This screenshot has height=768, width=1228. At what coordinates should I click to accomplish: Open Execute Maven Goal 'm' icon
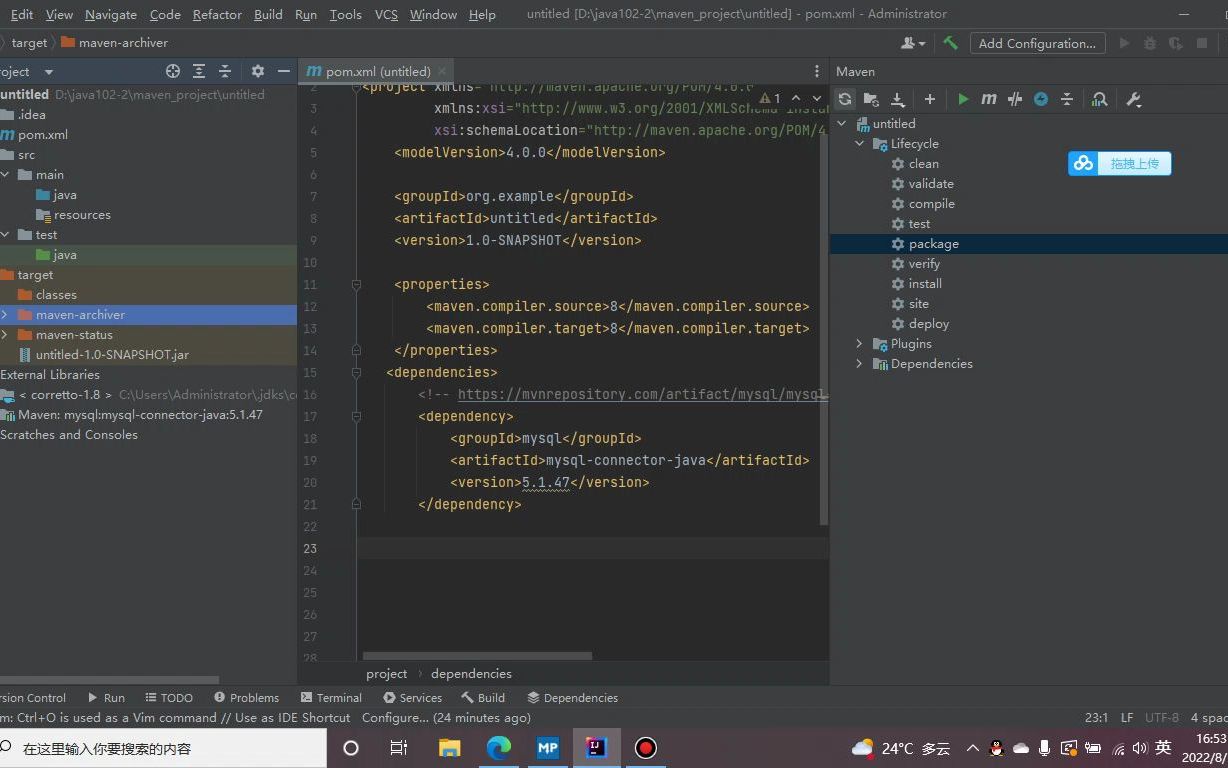(989, 99)
